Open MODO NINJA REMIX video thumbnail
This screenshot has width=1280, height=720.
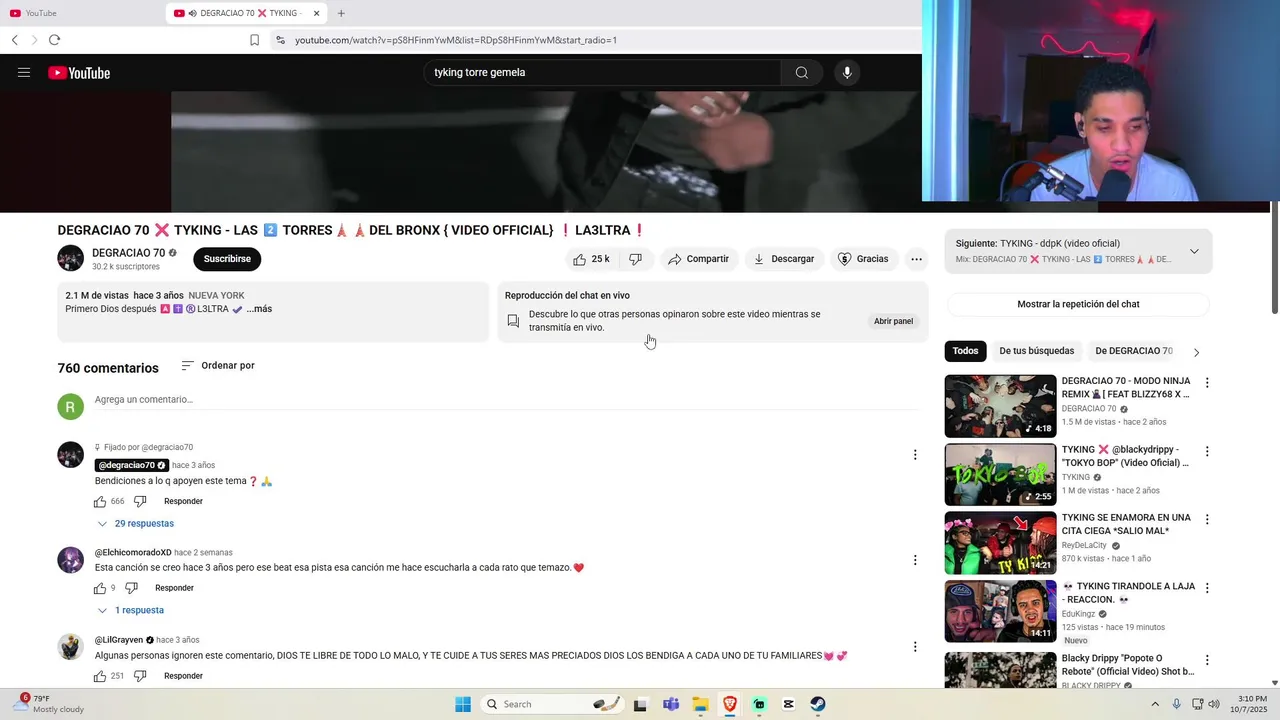(1000, 406)
